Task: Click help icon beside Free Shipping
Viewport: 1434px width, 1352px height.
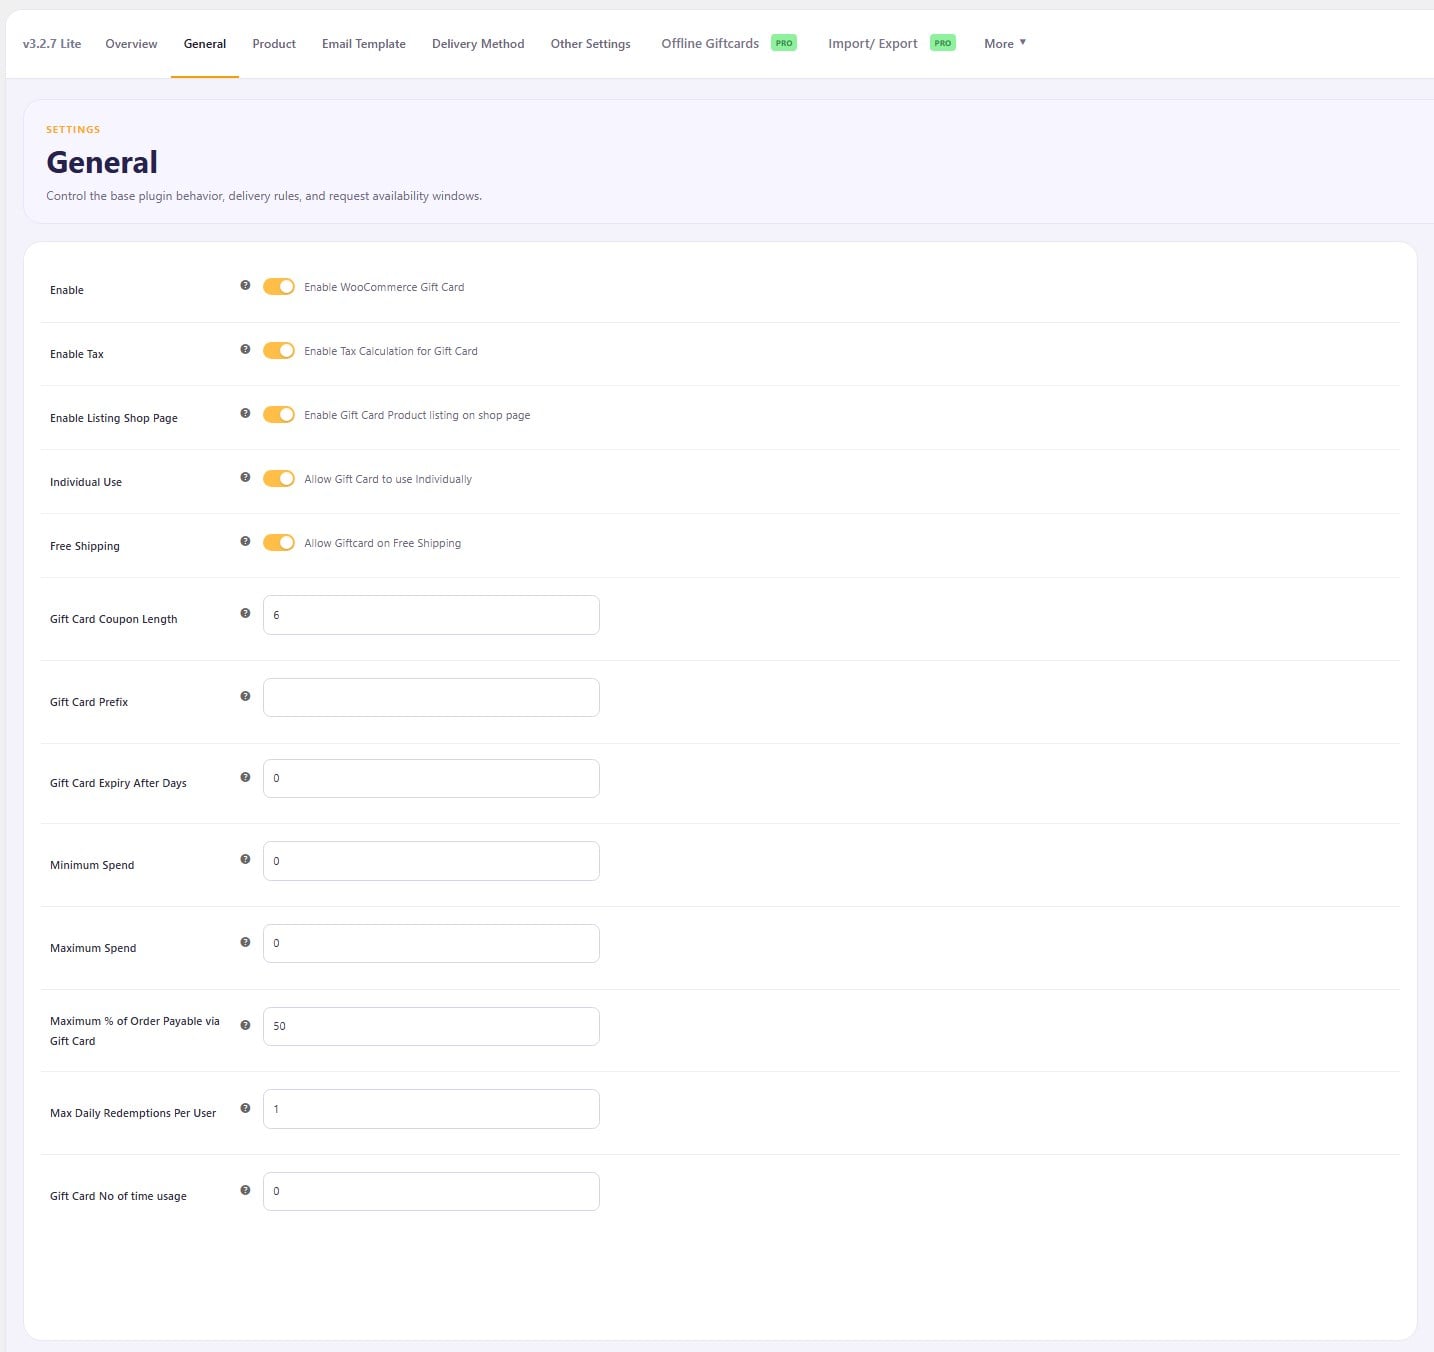Action: click(x=245, y=542)
